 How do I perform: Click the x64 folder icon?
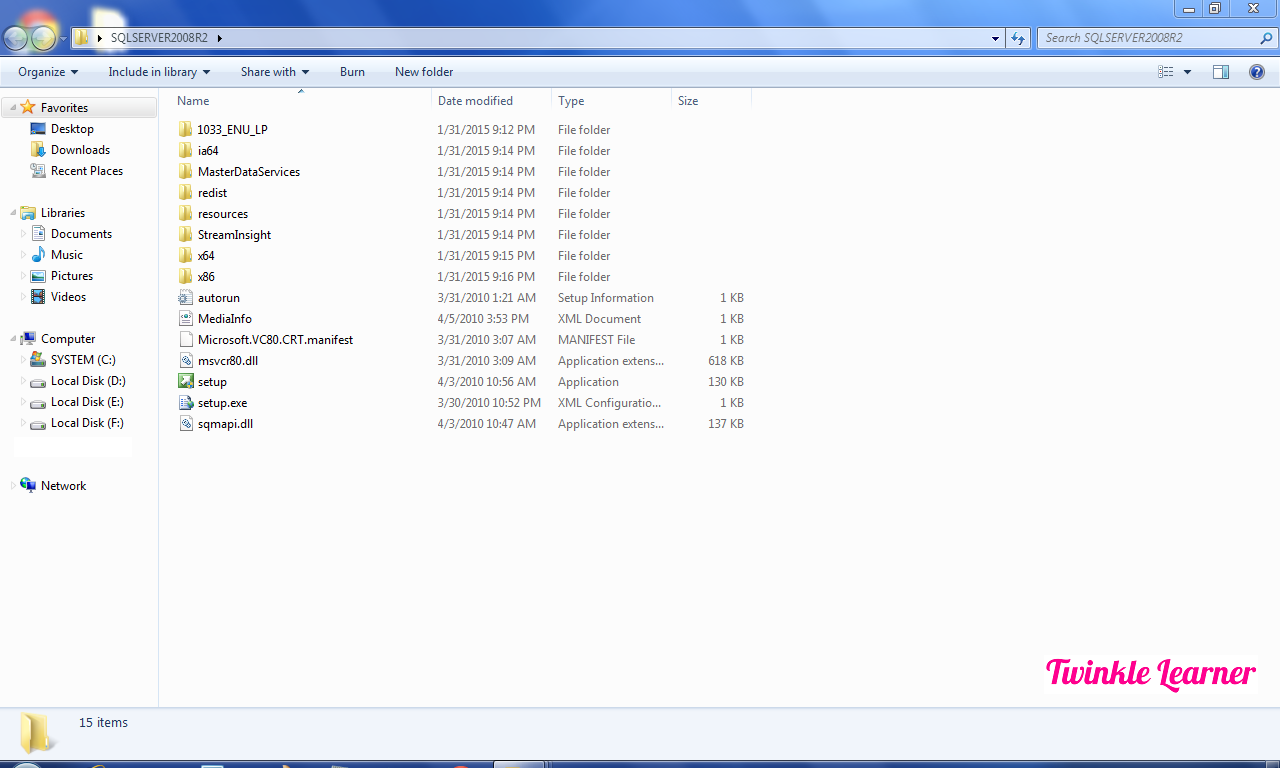click(x=185, y=256)
